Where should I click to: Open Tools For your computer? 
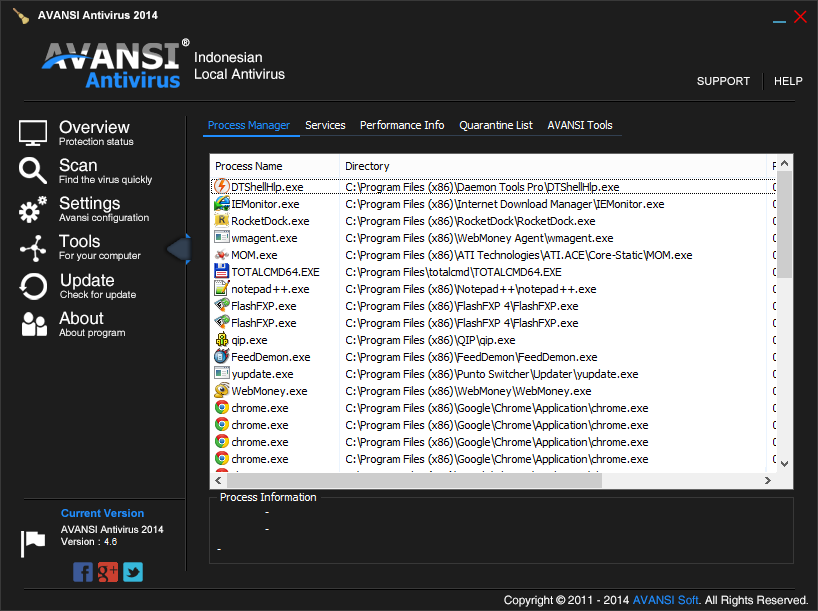point(100,248)
